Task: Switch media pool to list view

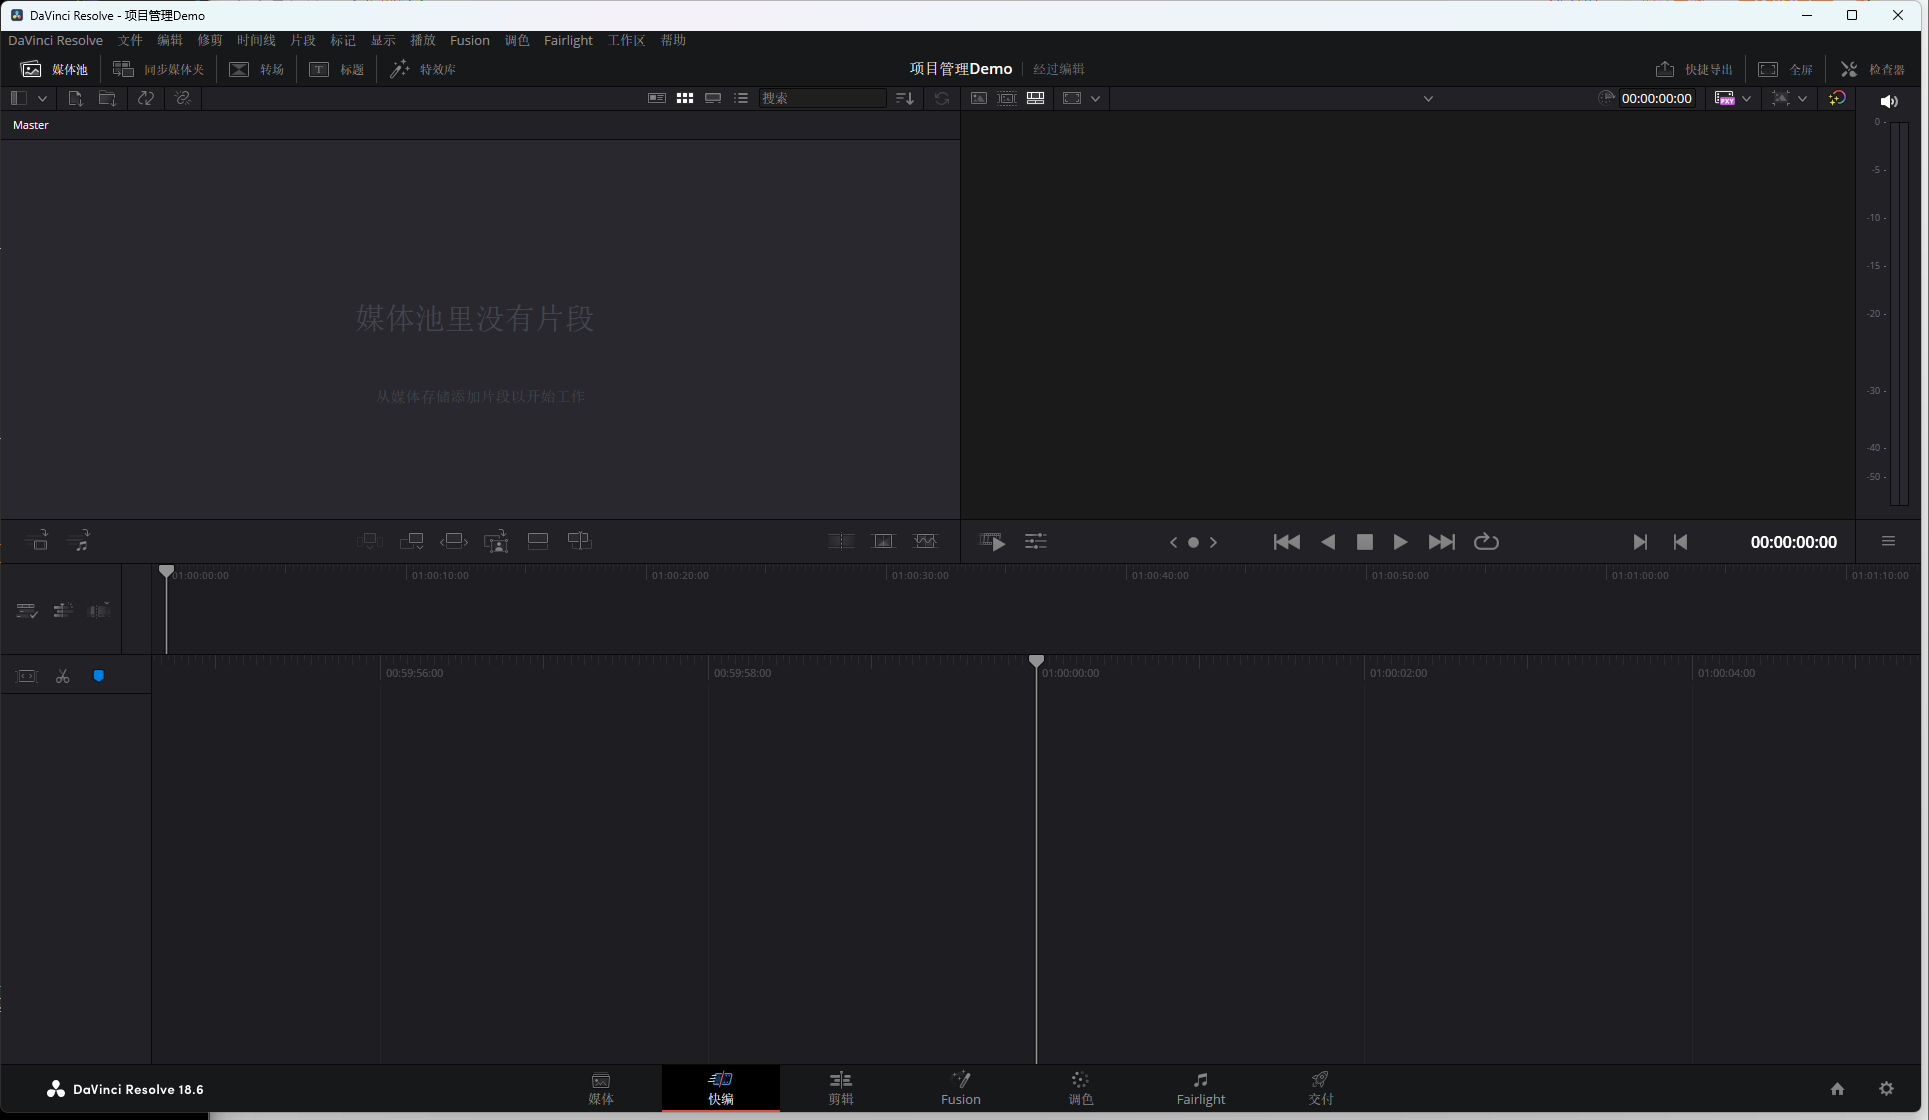Action: (741, 98)
